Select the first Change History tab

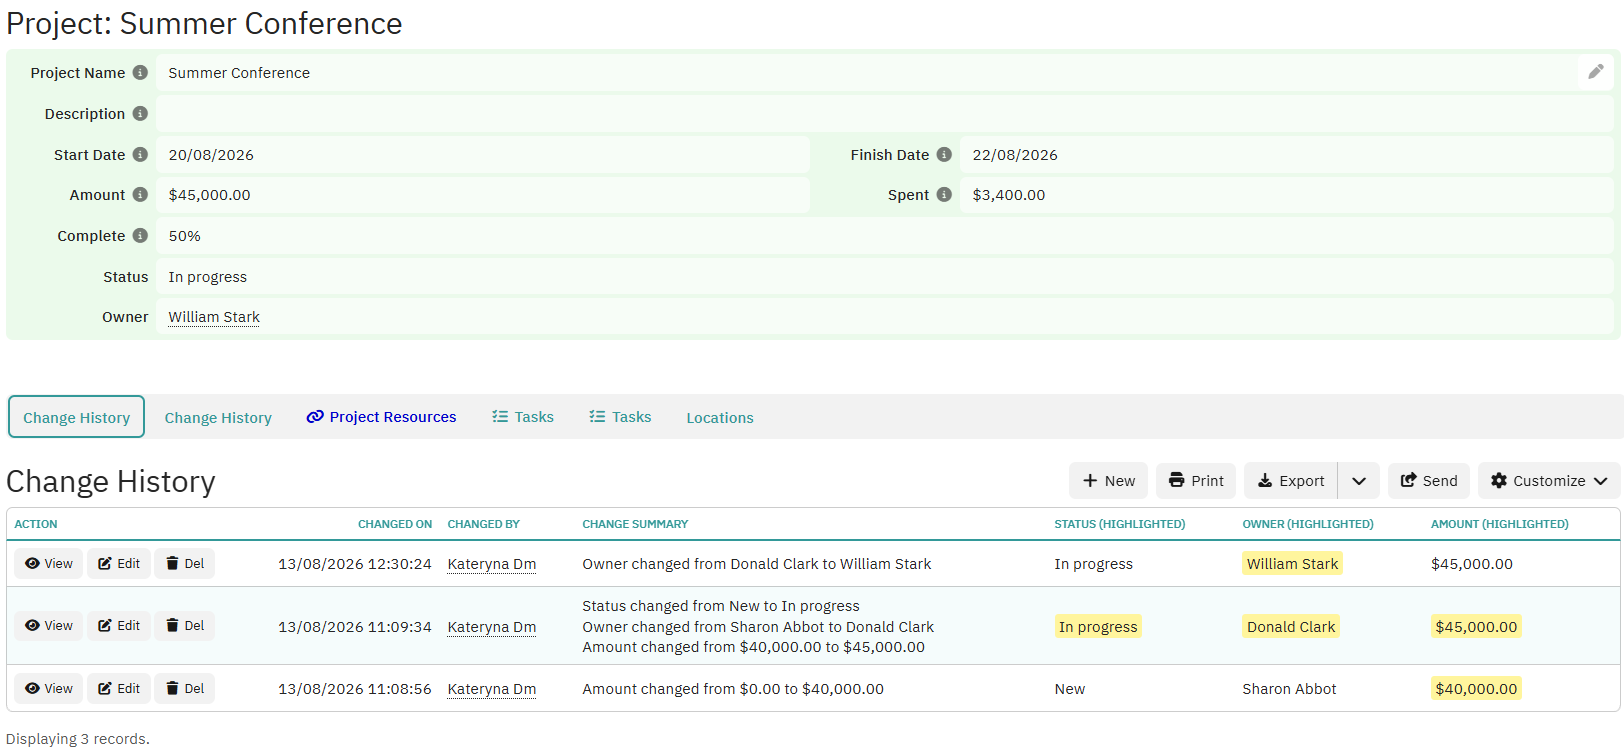coord(77,417)
